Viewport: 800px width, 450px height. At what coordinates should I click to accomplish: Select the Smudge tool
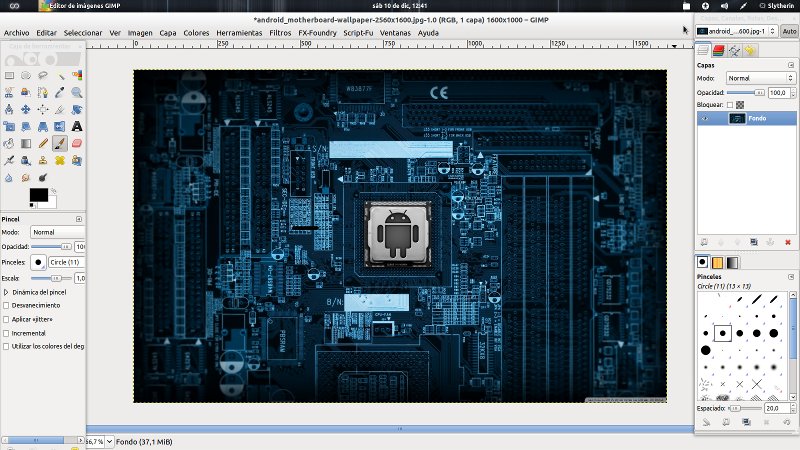pyautogui.click(x=26, y=178)
